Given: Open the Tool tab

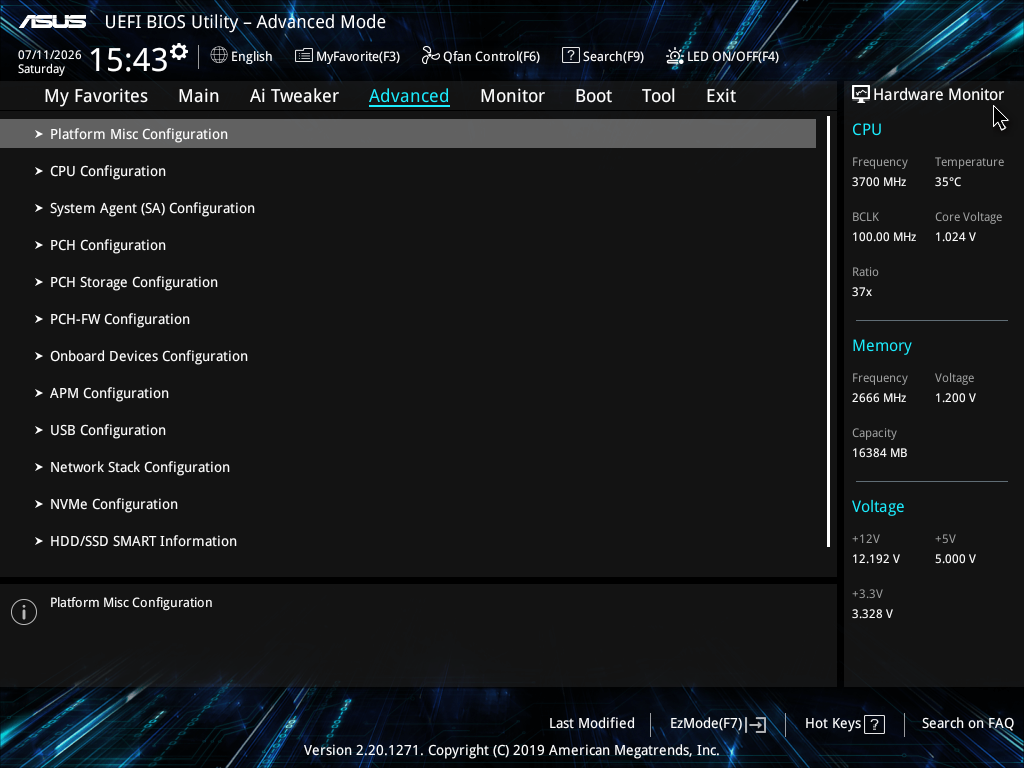Looking at the screenshot, I should (658, 96).
